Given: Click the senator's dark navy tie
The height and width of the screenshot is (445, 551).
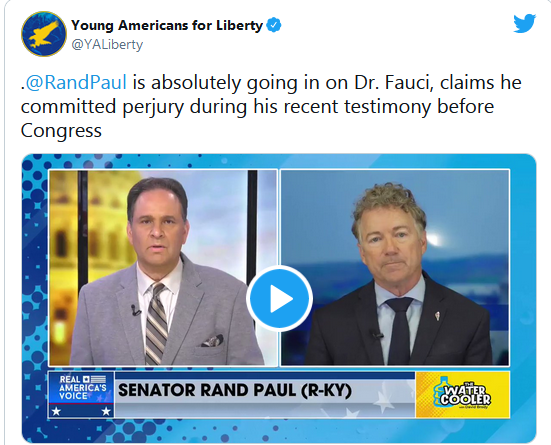Looking at the screenshot, I should click(400, 330).
